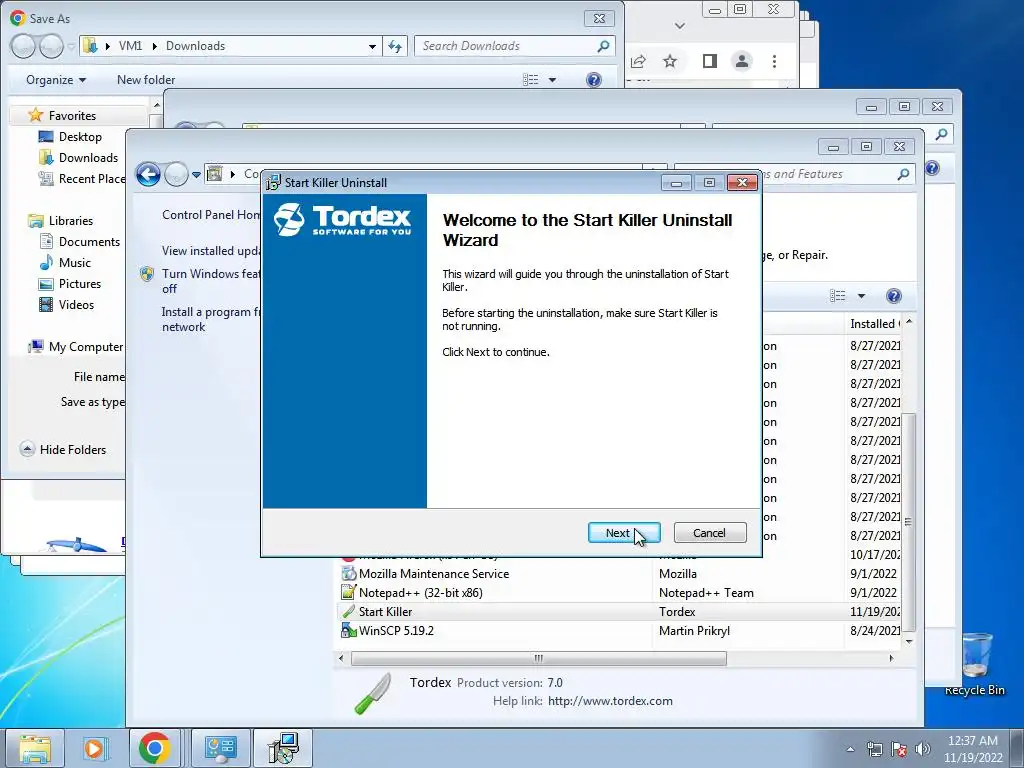Click the volume icon in system tray

[x=923, y=749]
